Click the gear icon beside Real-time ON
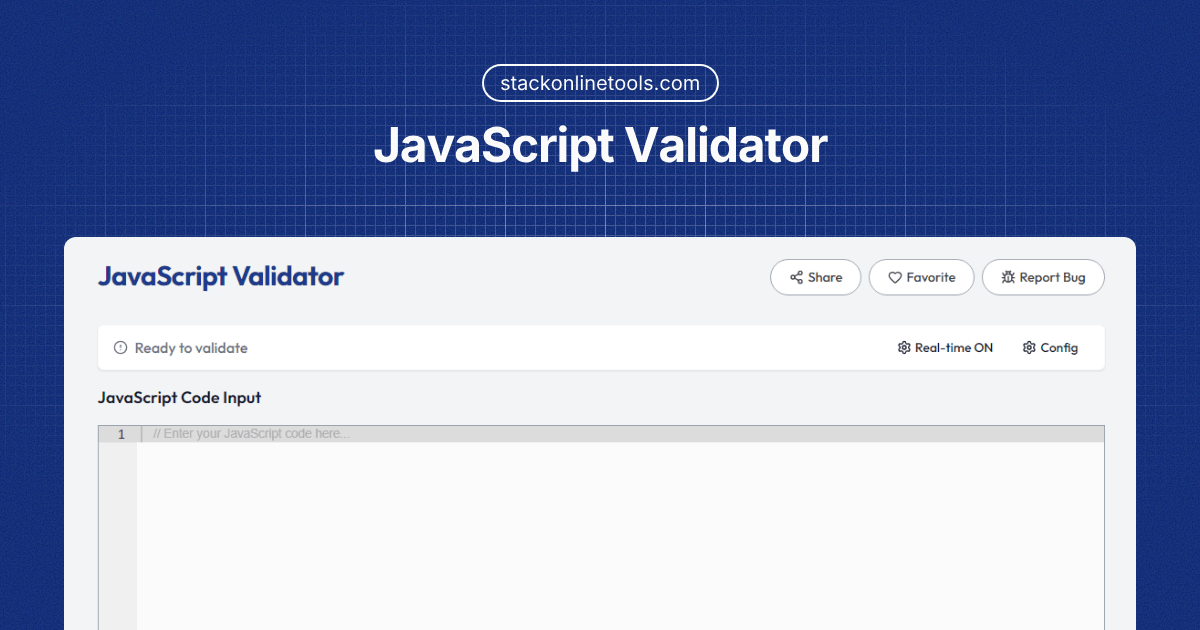This screenshot has height=630, width=1200. point(904,348)
